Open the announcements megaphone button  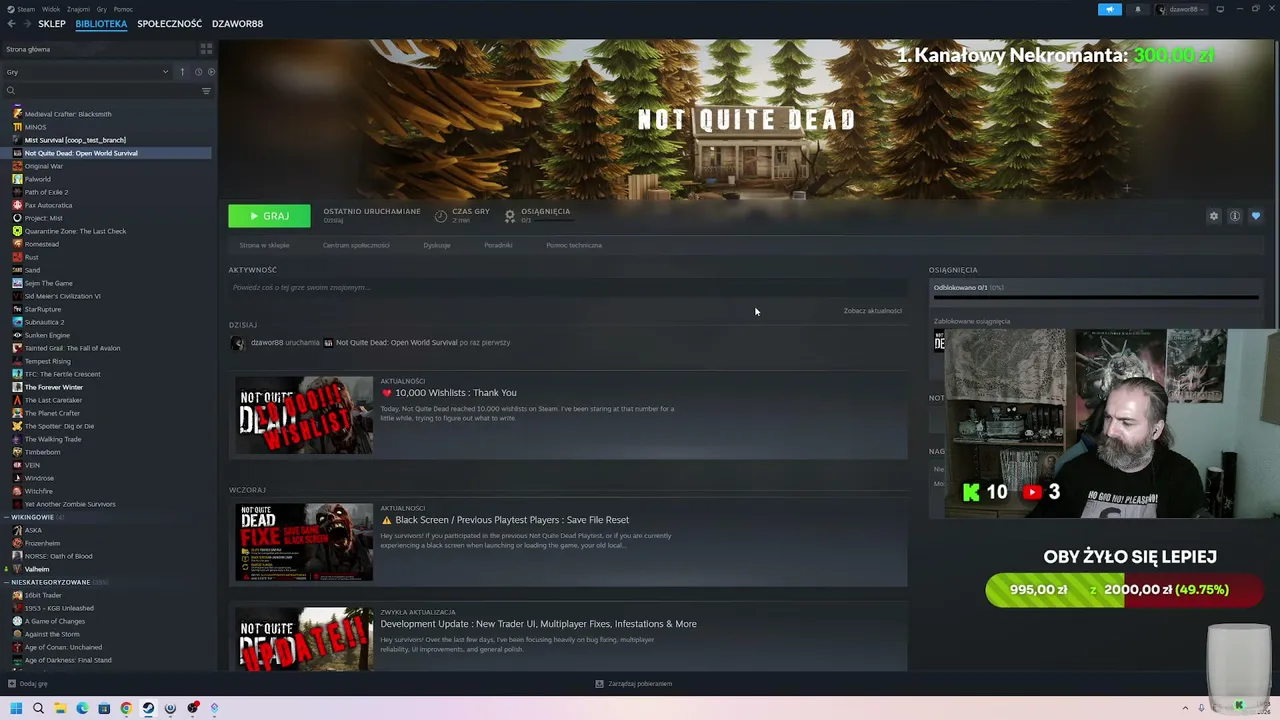coord(1110,9)
